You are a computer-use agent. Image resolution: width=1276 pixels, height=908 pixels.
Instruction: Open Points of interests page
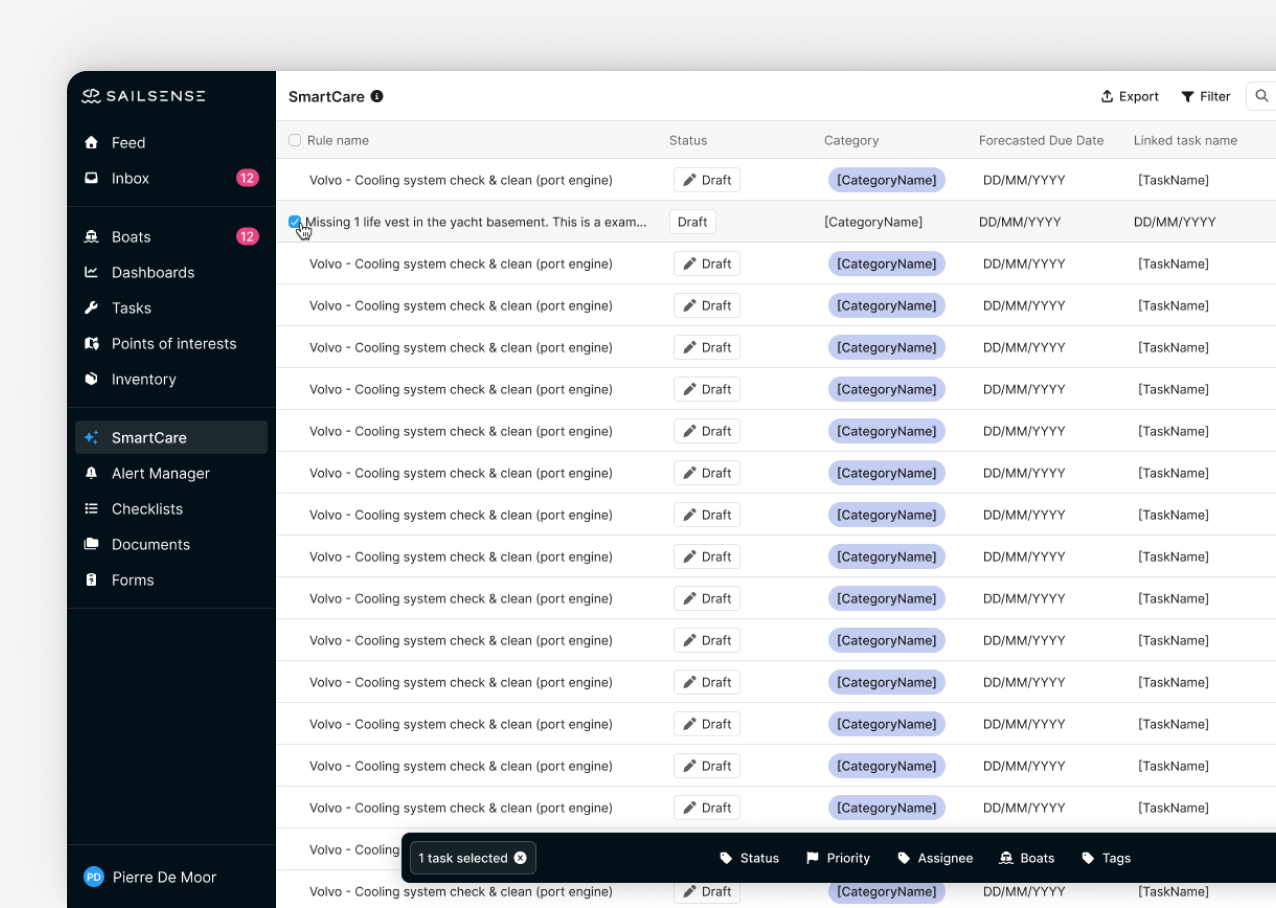pyautogui.click(x=174, y=343)
